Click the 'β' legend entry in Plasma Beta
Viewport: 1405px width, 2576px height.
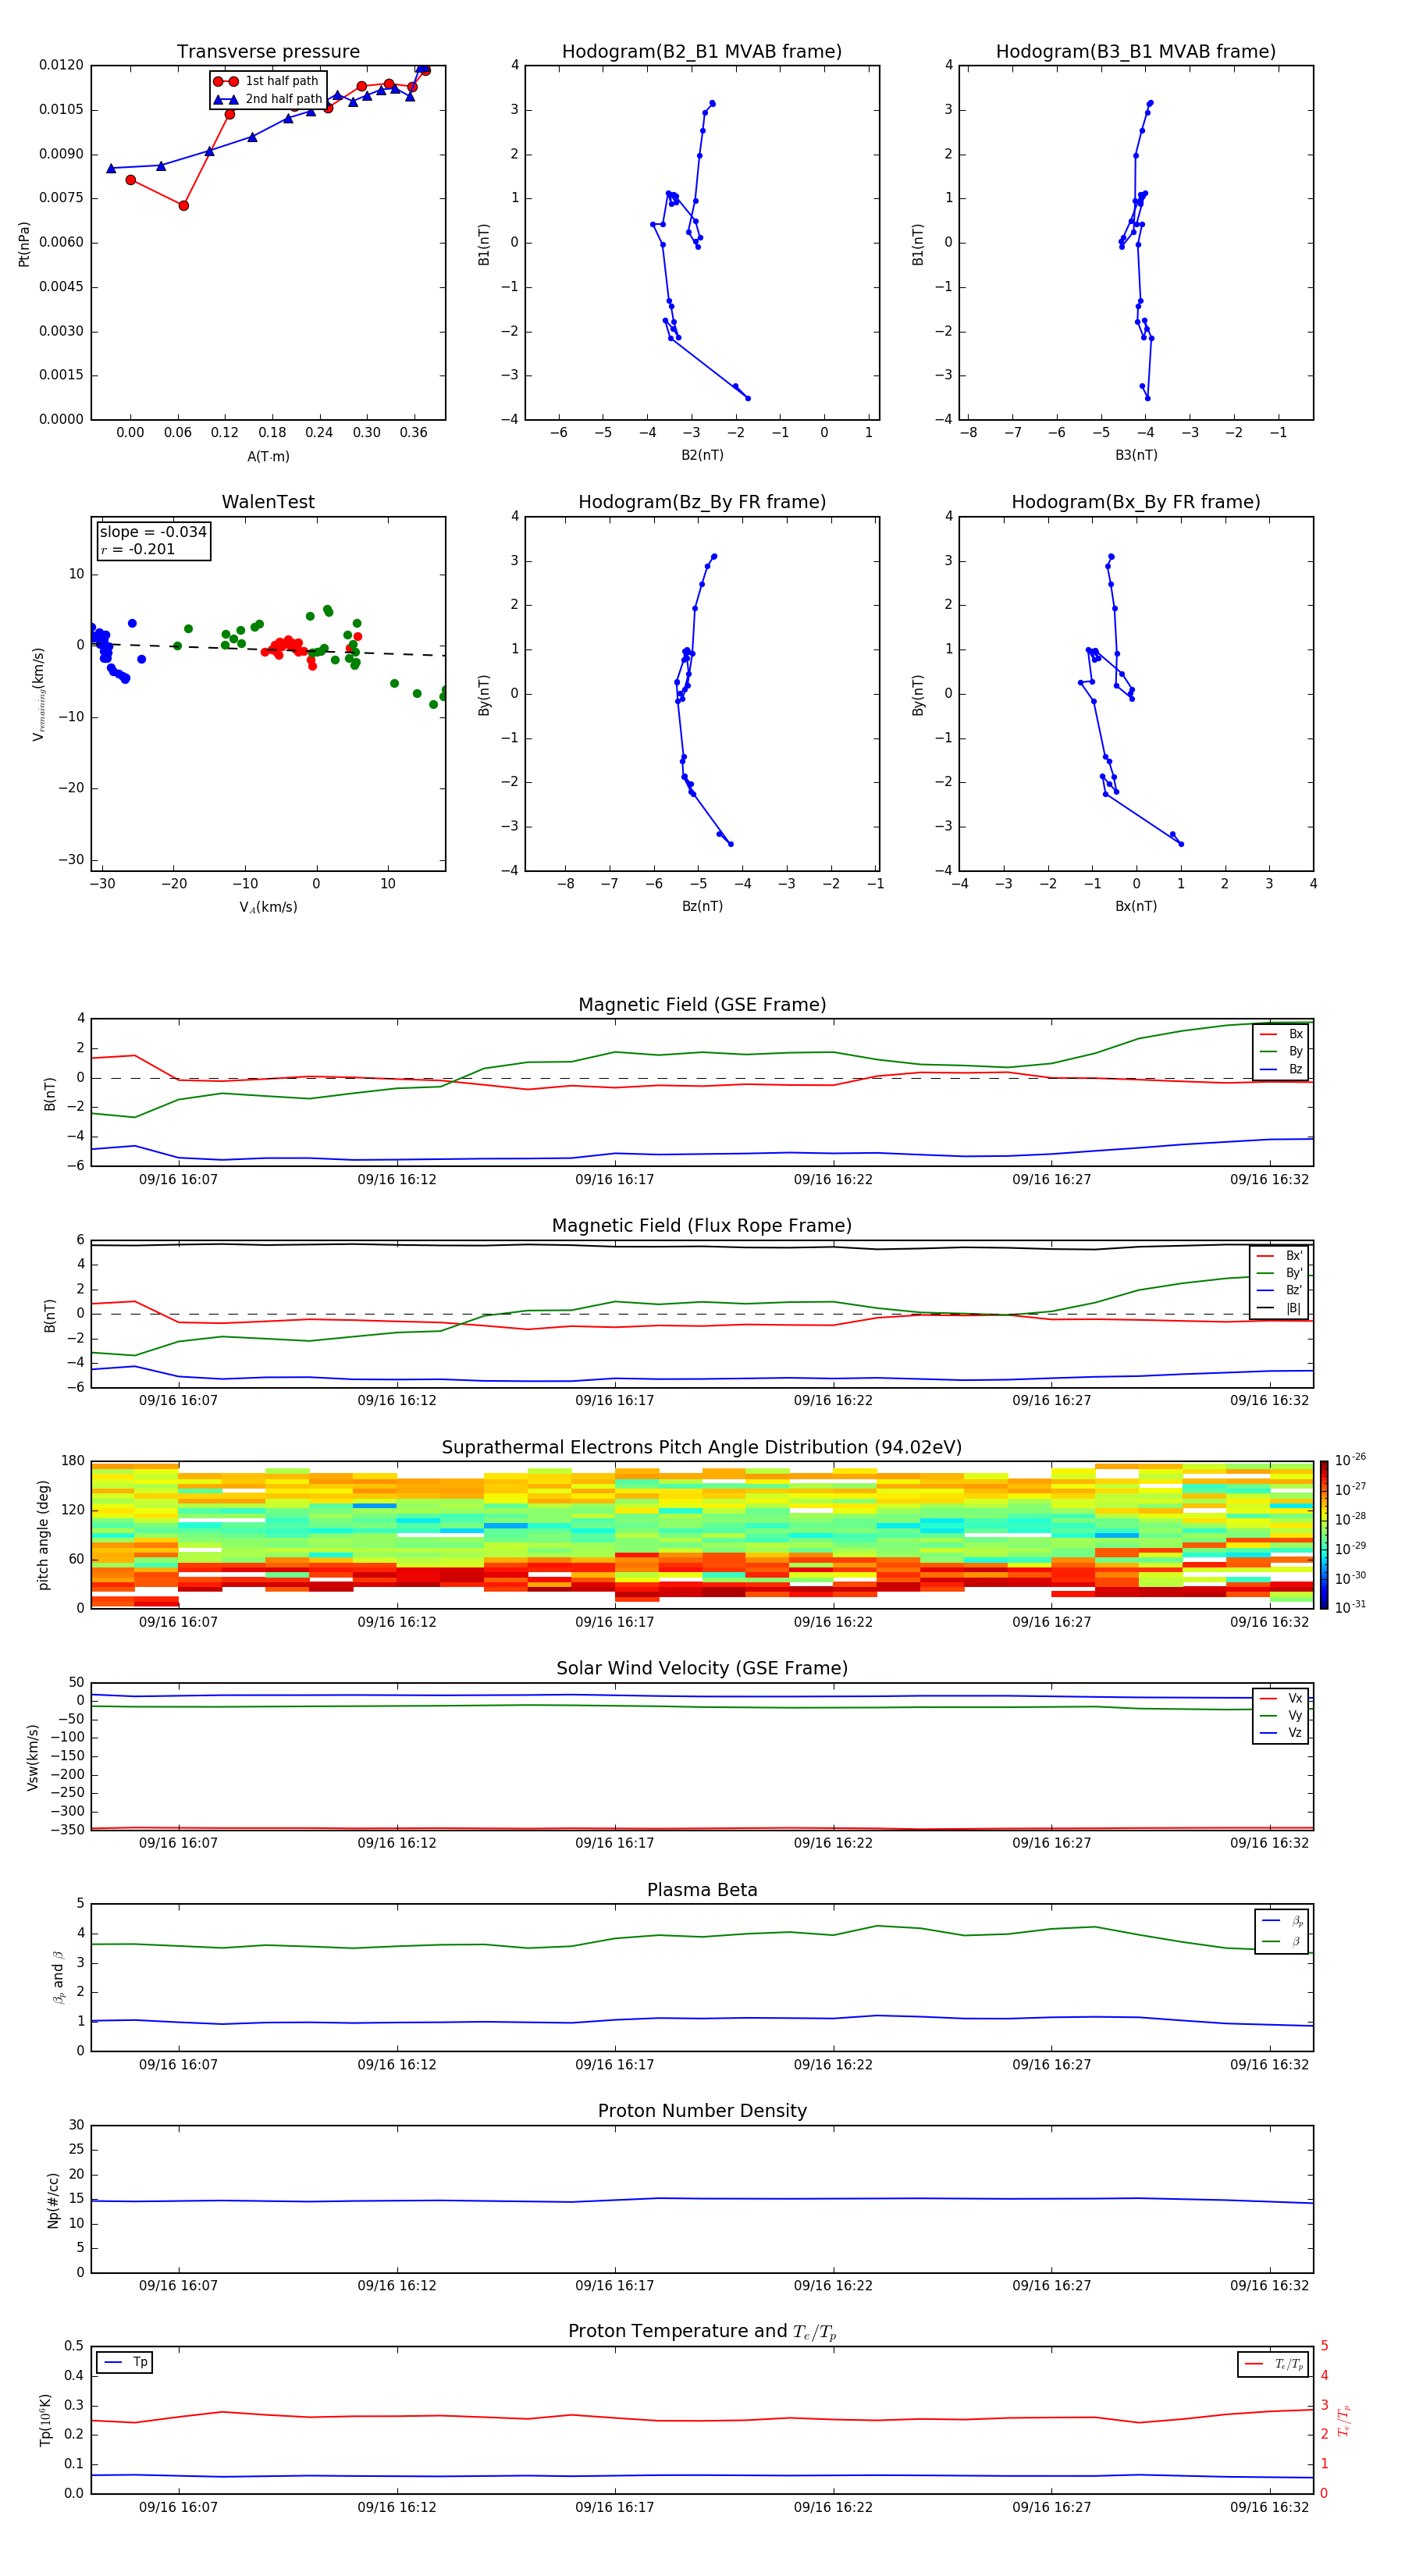[x=1282, y=1941]
